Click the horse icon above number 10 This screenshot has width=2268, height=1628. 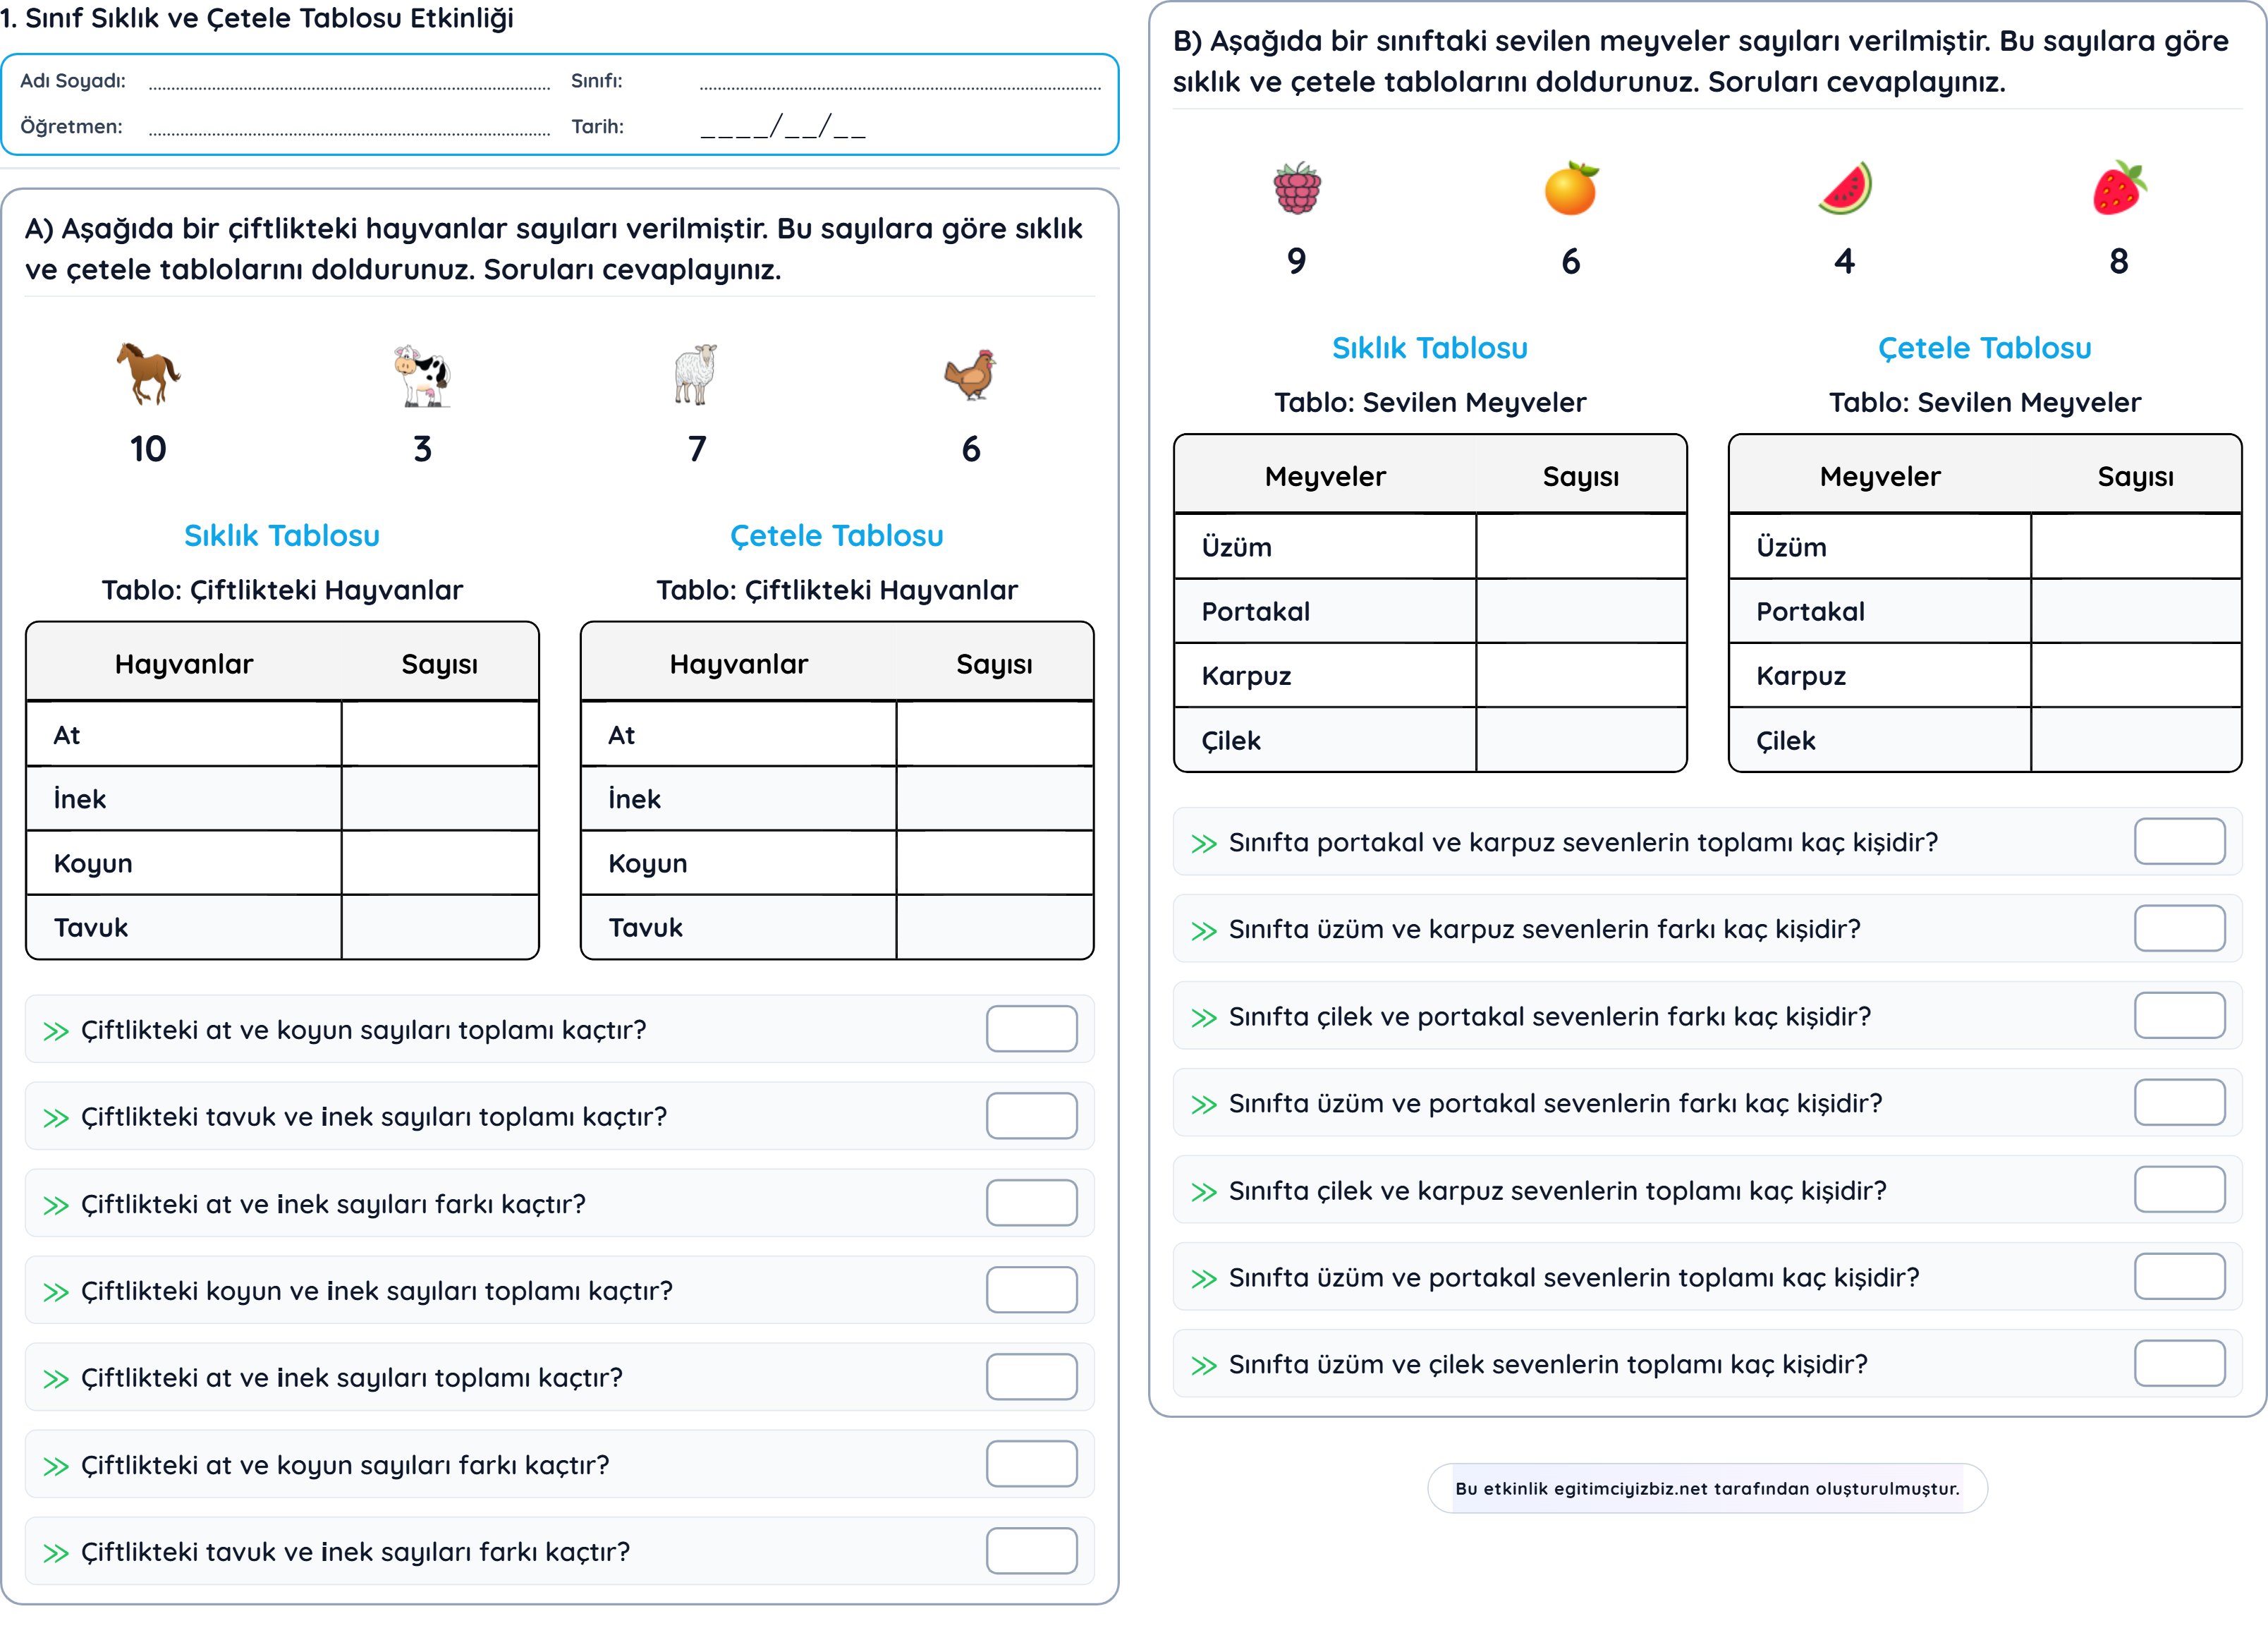click(x=148, y=373)
